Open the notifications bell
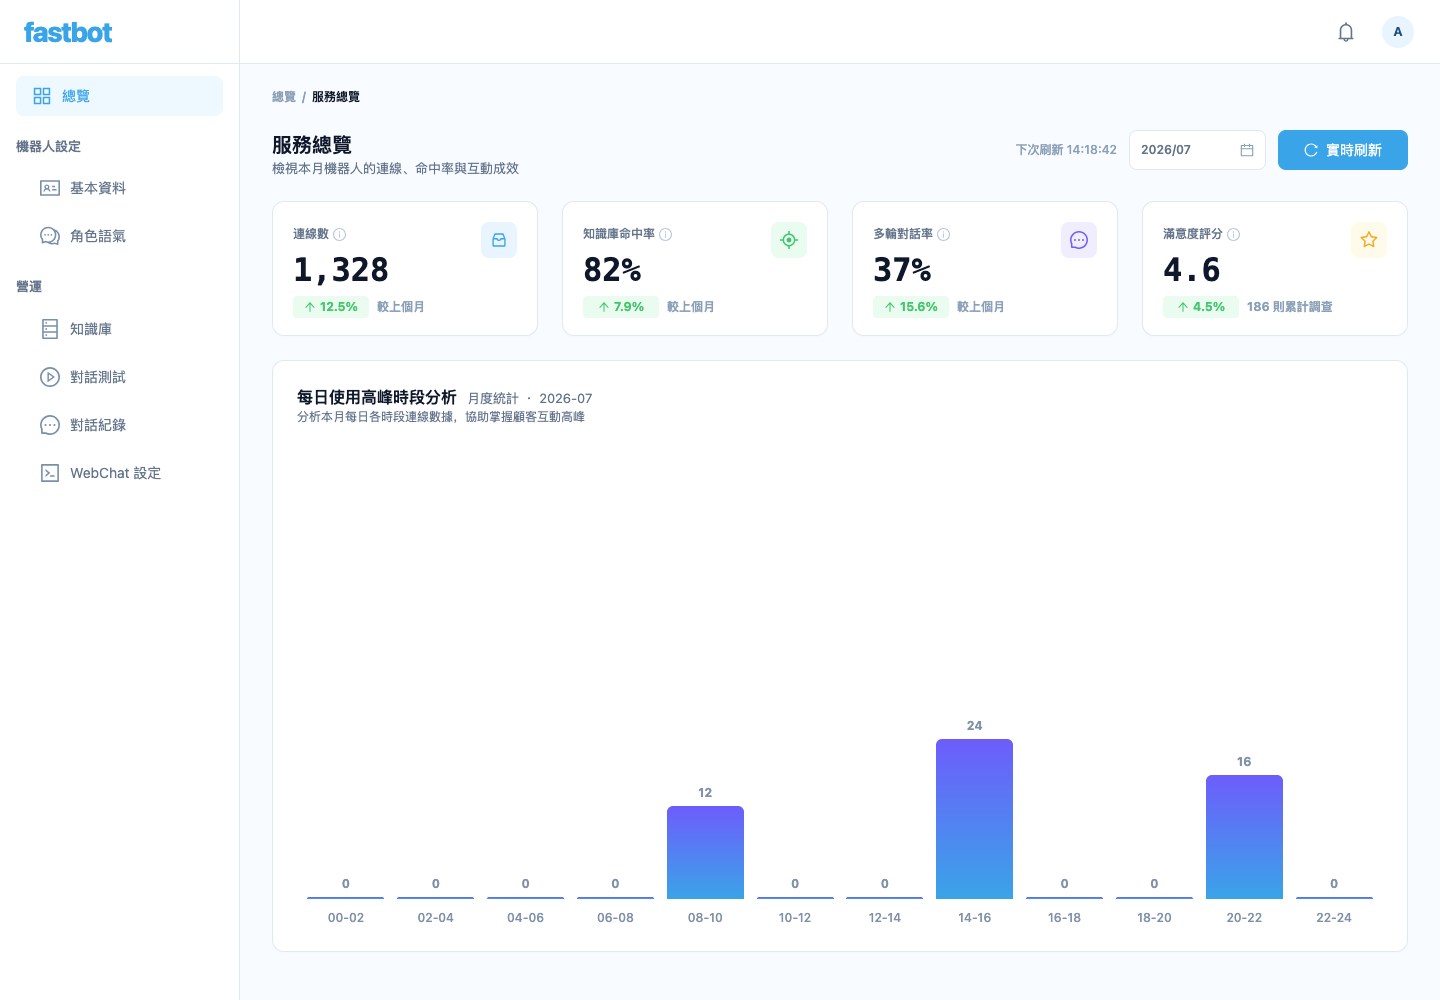This screenshot has height=1000, width=1440. coord(1346,32)
